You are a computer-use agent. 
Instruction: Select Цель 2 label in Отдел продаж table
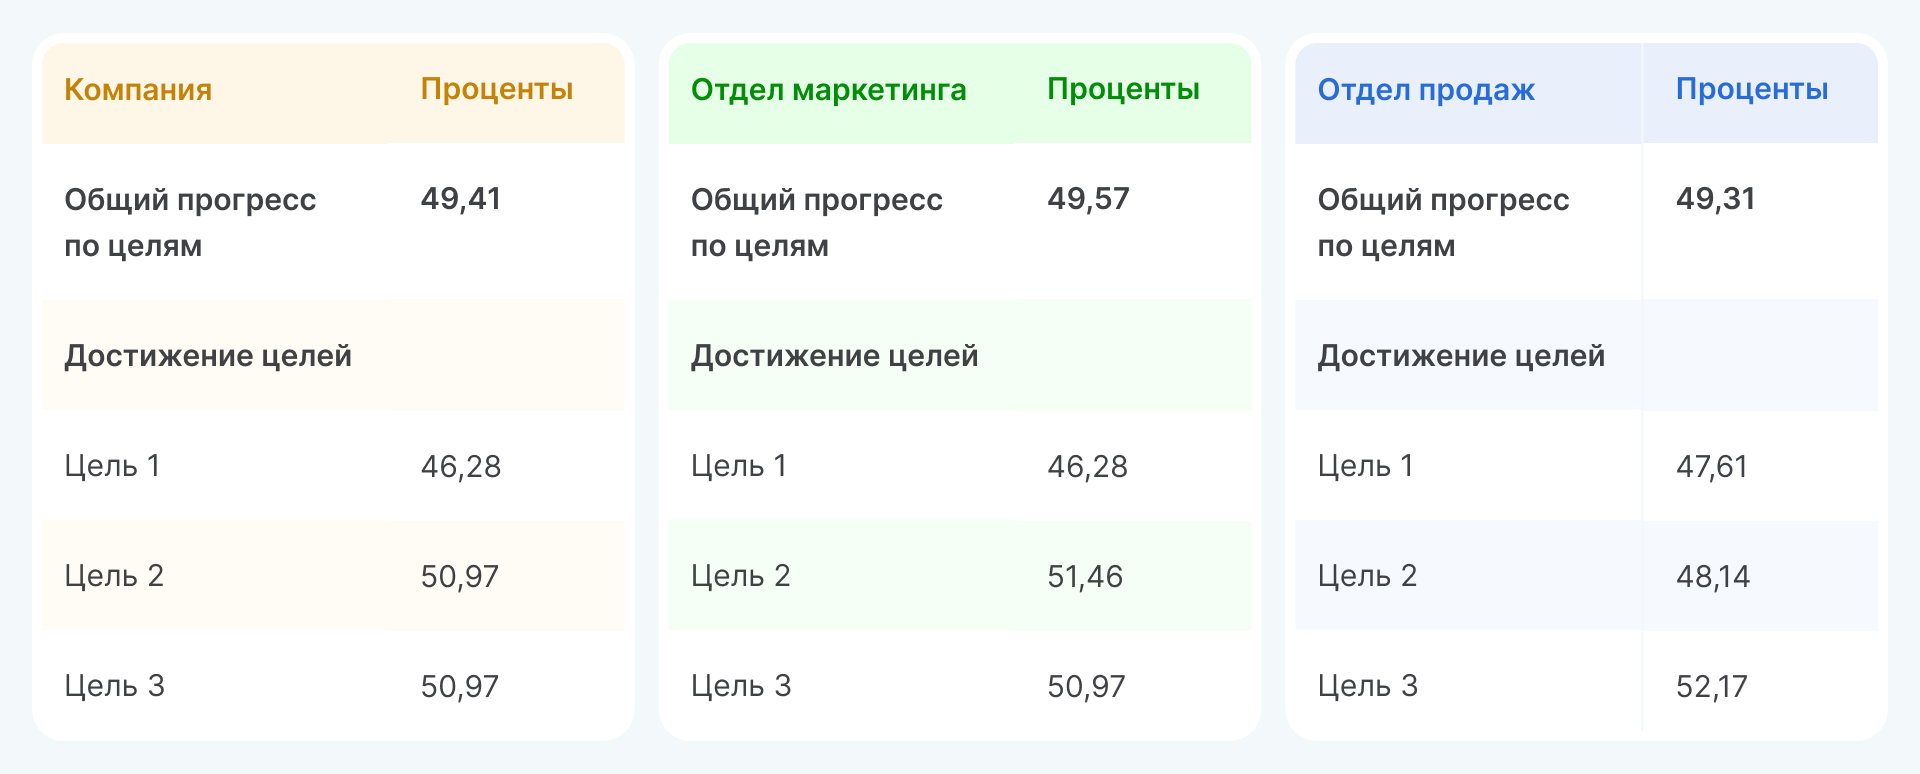click(1367, 576)
